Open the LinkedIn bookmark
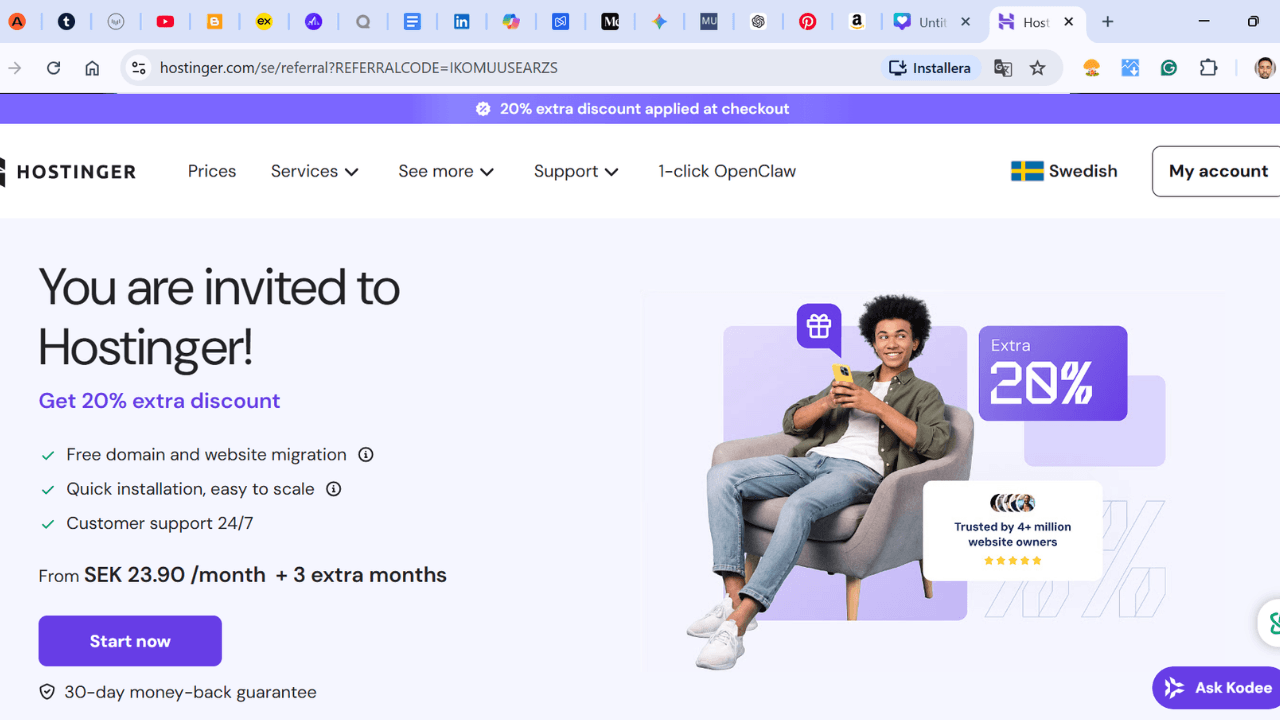The image size is (1280, 720). pos(462,21)
